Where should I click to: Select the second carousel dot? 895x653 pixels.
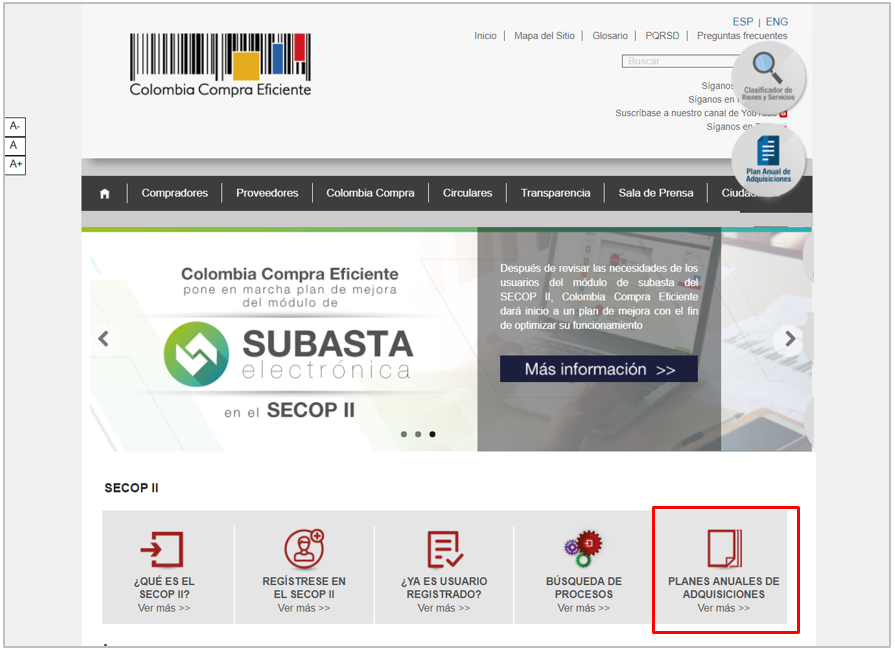(x=418, y=434)
